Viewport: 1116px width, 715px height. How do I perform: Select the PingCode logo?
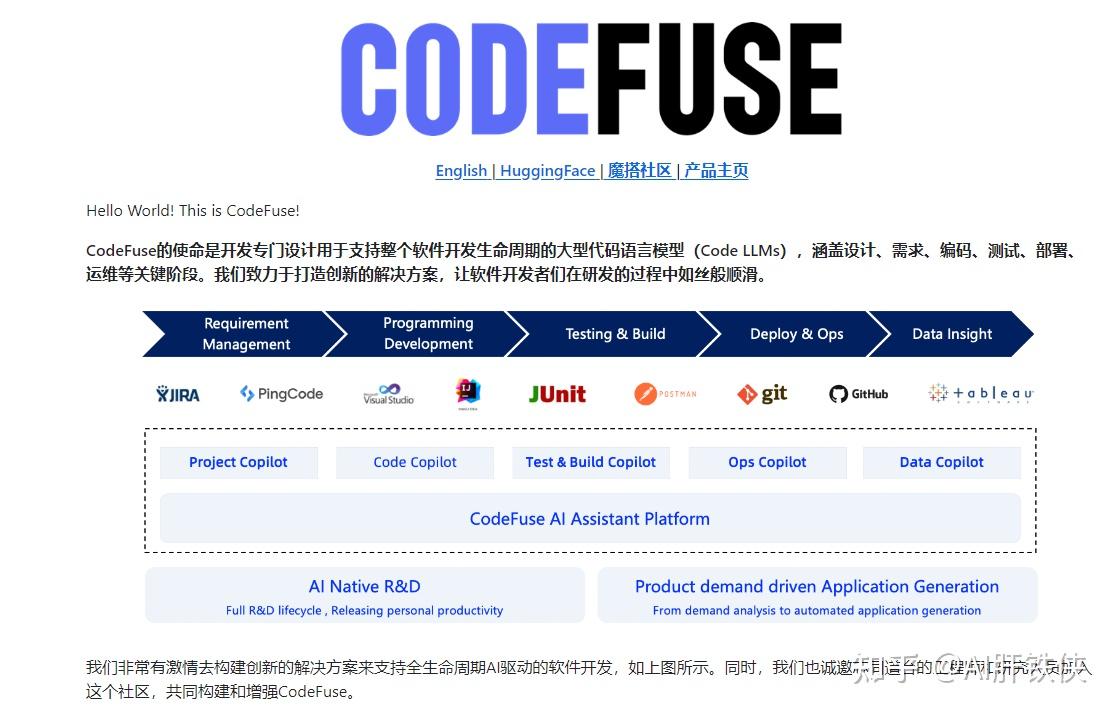pos(280,393)
